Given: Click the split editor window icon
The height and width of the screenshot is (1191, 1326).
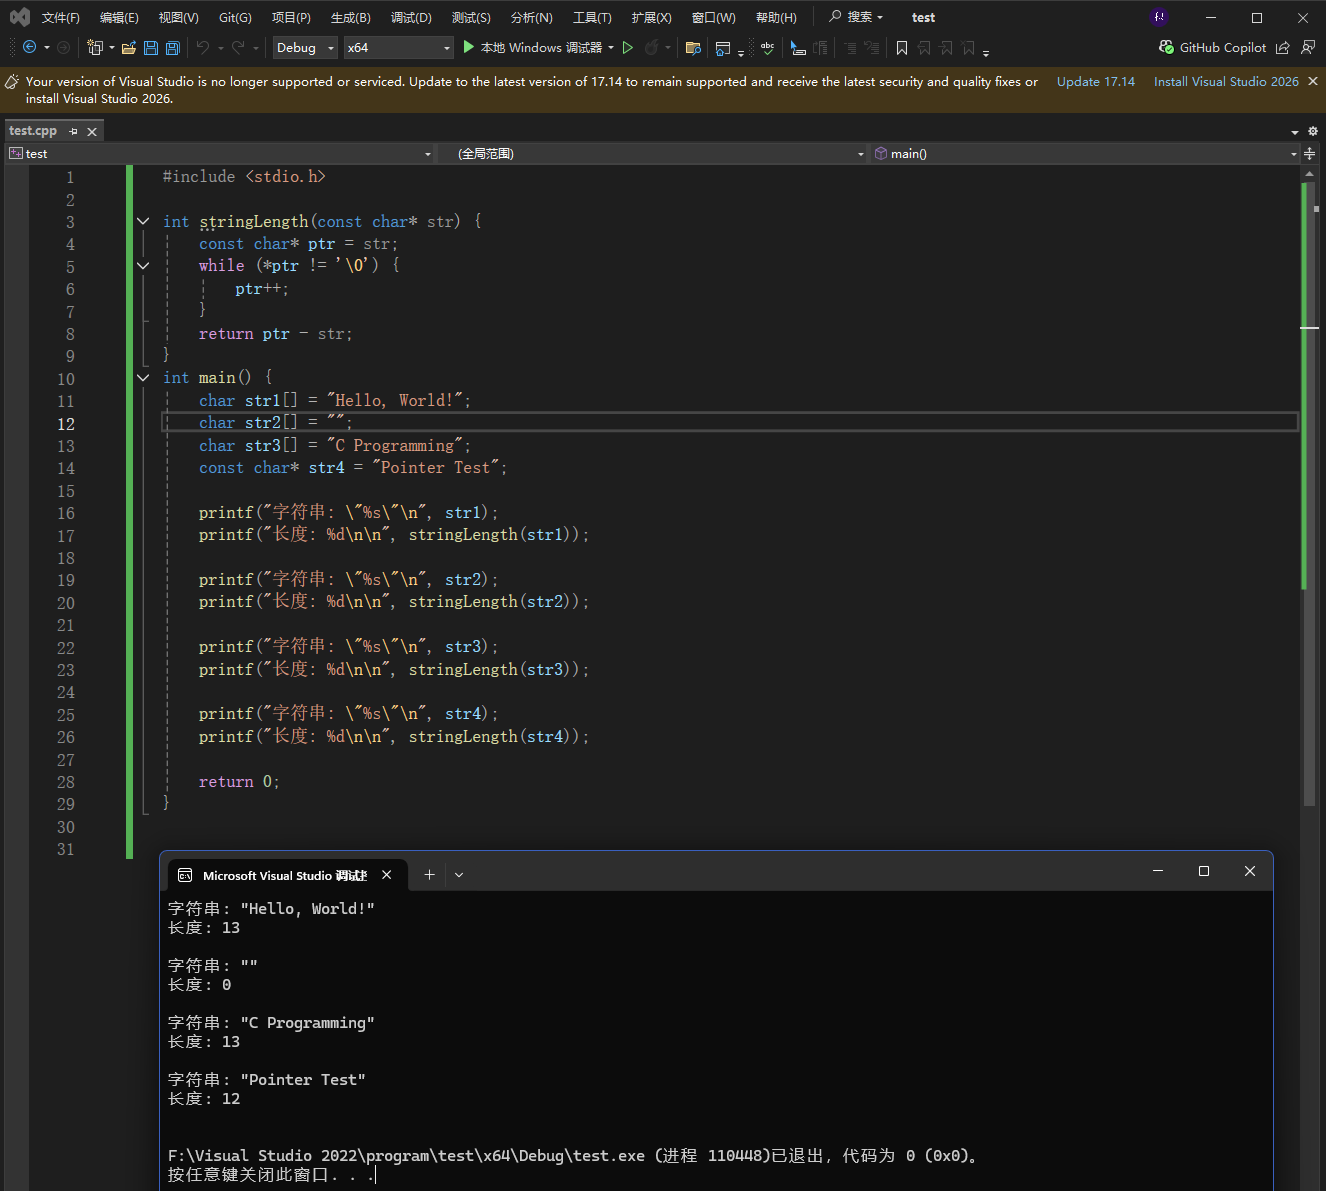Looking at the screenshot, I should [x=1309, y=154].
